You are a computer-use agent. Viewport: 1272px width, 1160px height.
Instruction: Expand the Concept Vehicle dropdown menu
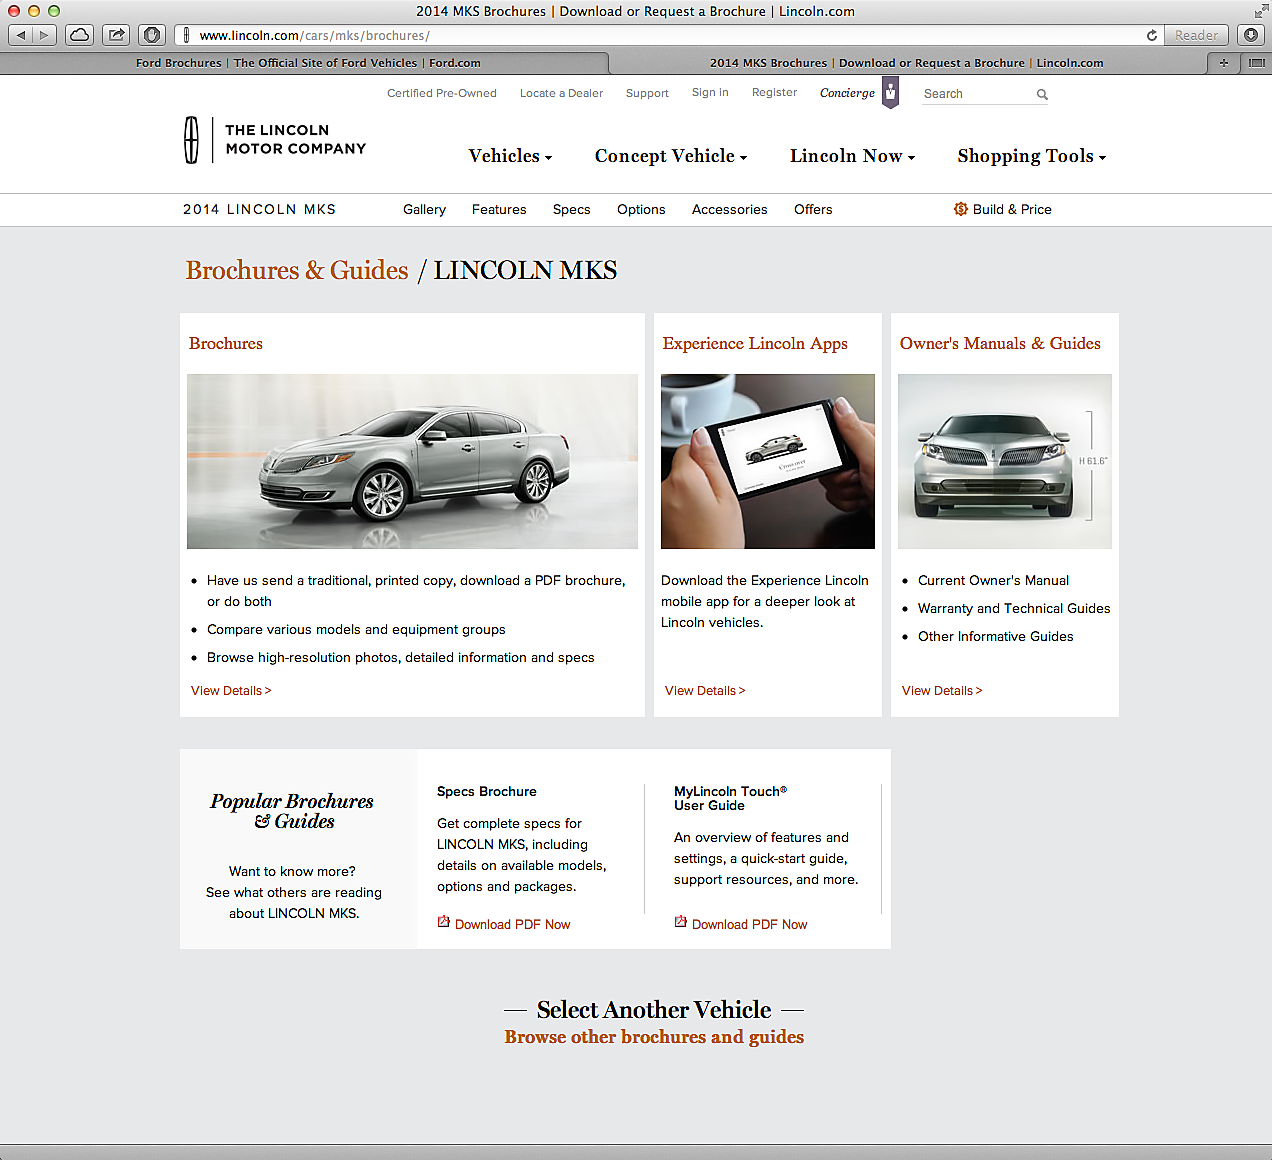click(671, 156)
